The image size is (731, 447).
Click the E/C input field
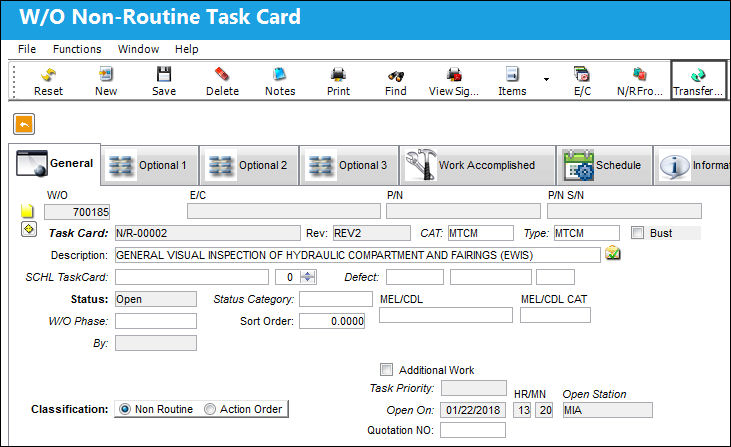pyautogui.click(x=284, y=211)
